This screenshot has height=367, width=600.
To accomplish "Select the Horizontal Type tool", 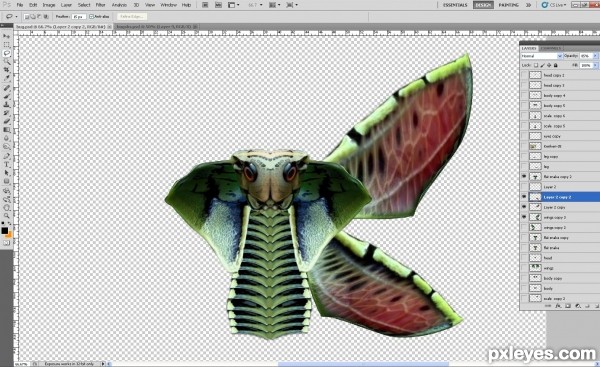I will (x=7, y=165).
